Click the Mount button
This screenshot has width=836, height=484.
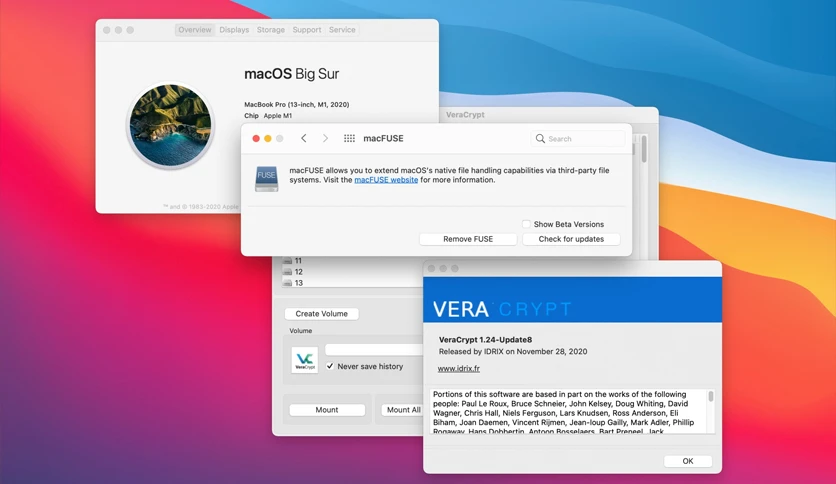[327, 410]
